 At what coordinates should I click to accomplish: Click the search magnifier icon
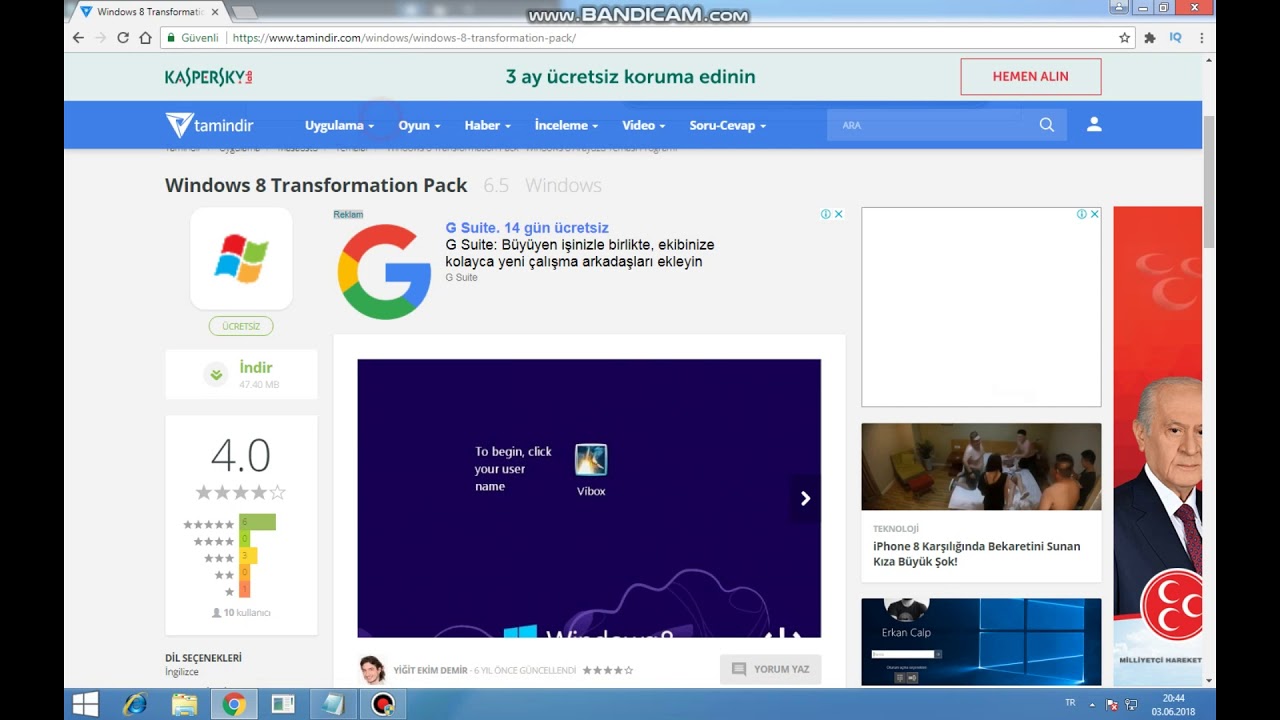[1046, 125]
